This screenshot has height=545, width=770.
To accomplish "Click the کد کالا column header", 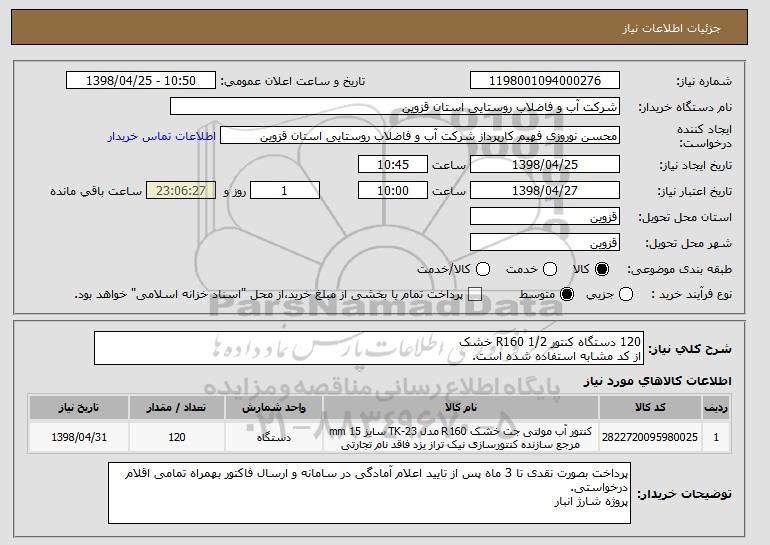I will pyautogui.click(x=650, y=408).
